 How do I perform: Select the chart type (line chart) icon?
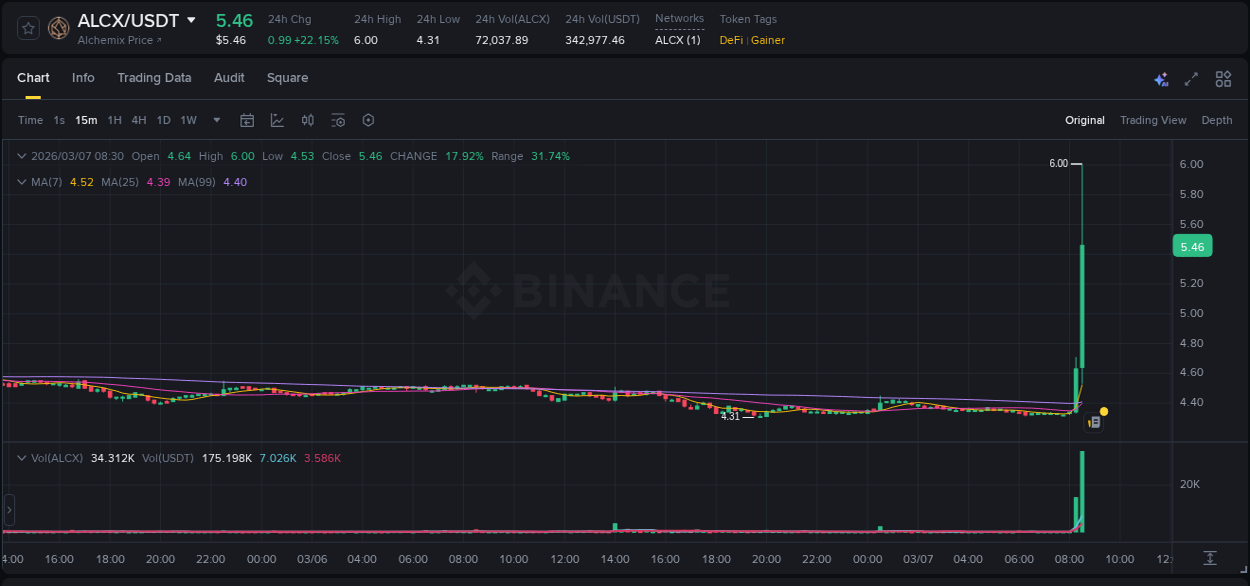(x=277, y=120)
